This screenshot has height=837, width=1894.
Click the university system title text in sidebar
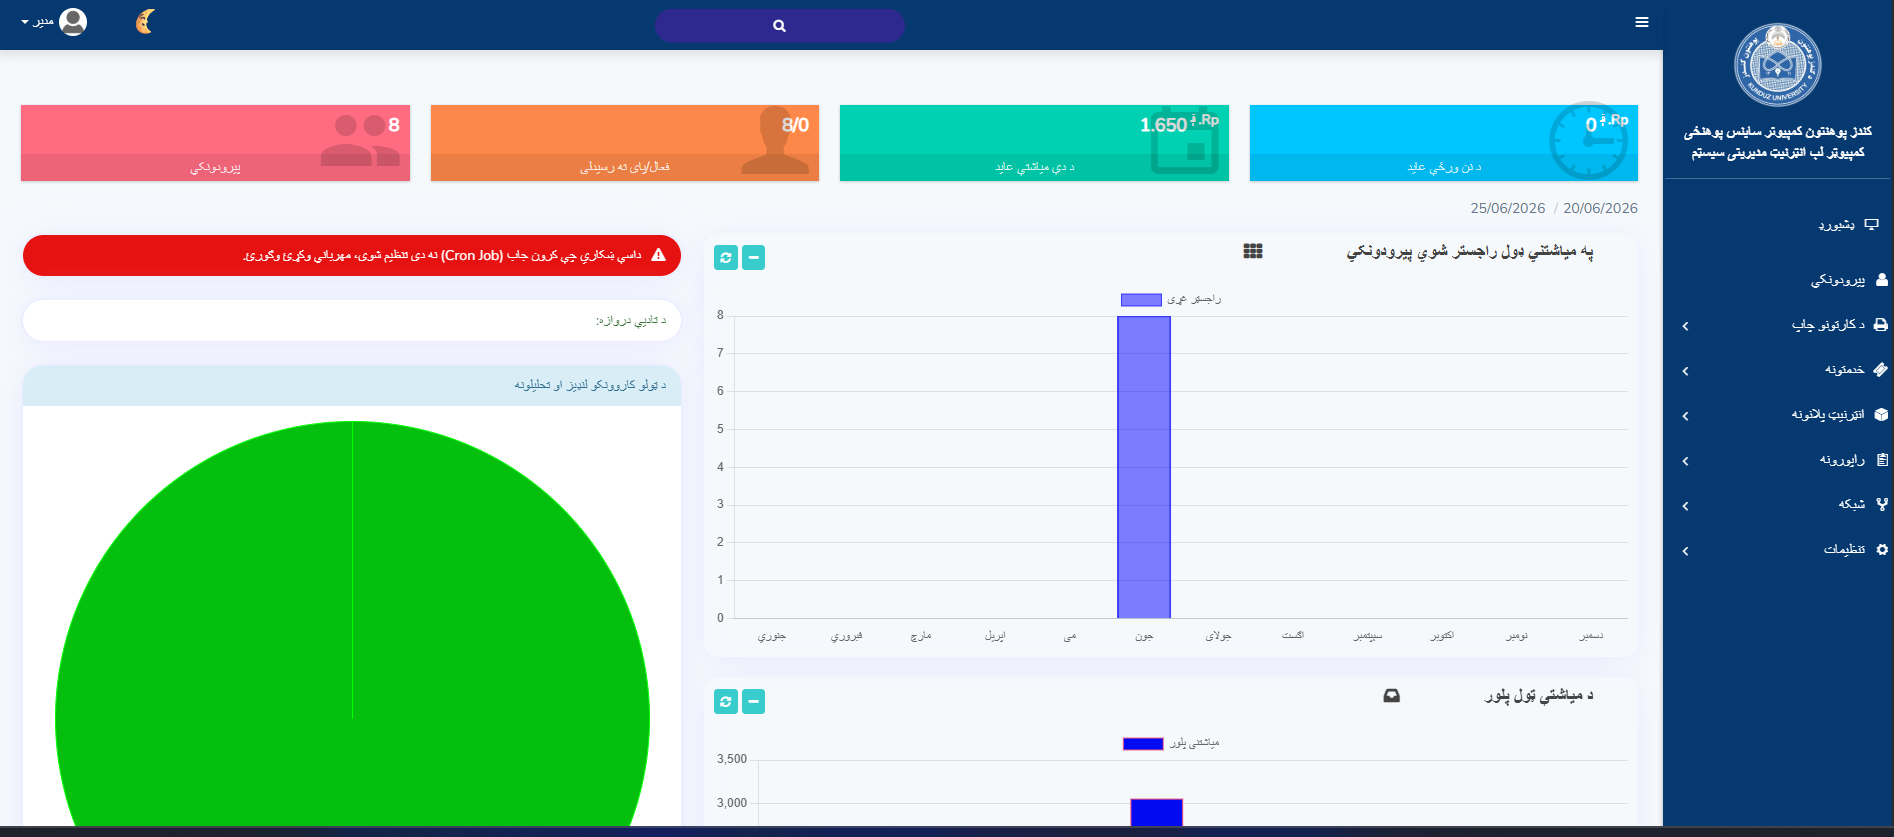(x=1777, y=142)
